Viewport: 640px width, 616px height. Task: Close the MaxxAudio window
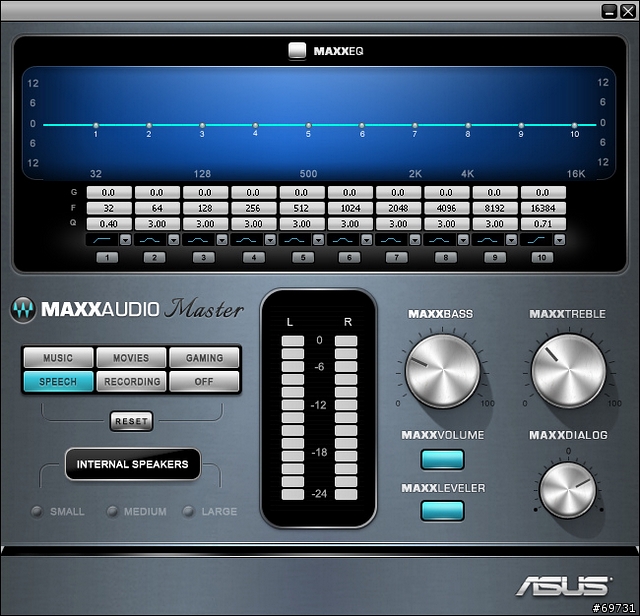[628, 11]
